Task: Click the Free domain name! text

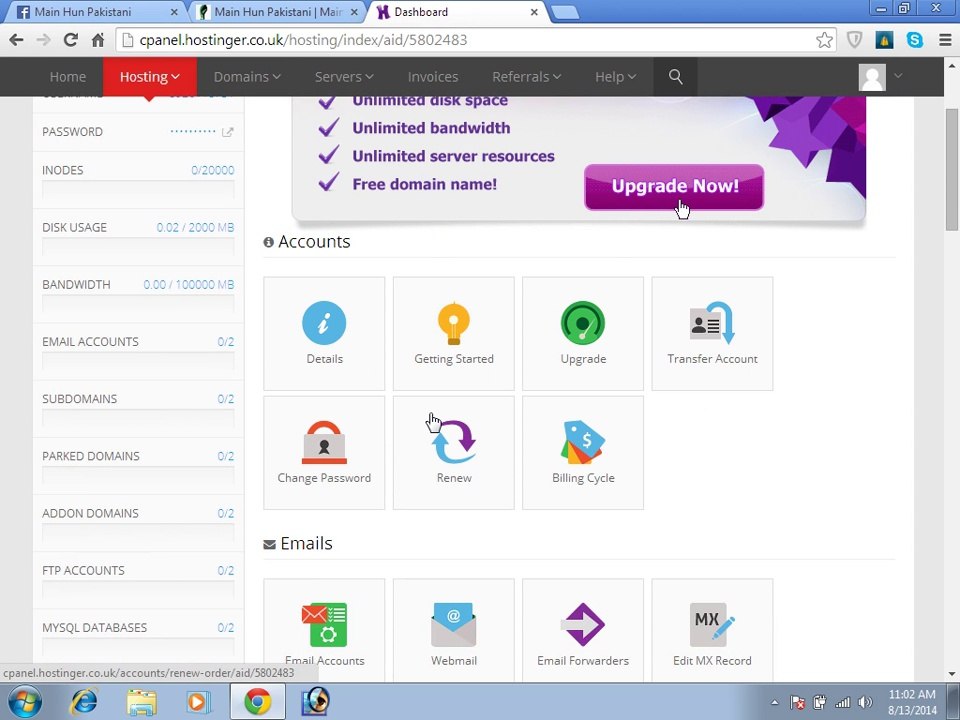Action: click(424, 184)
